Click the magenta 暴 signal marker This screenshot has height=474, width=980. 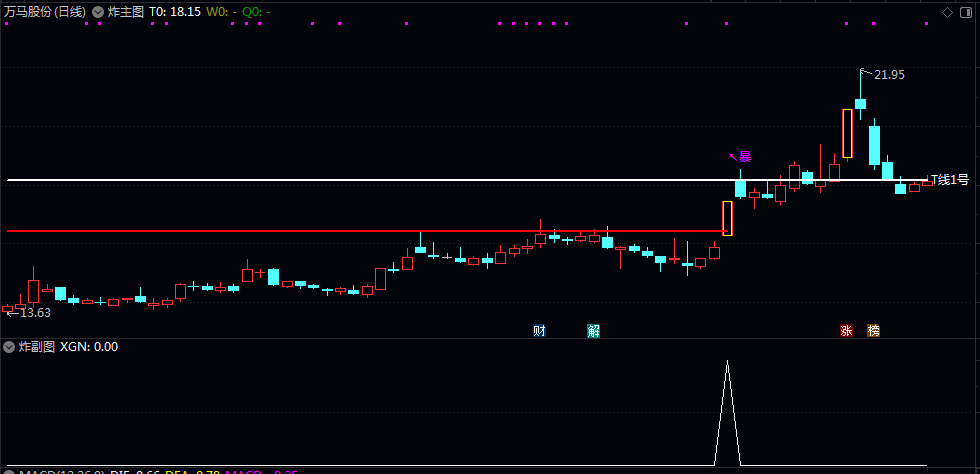(745, 156)
